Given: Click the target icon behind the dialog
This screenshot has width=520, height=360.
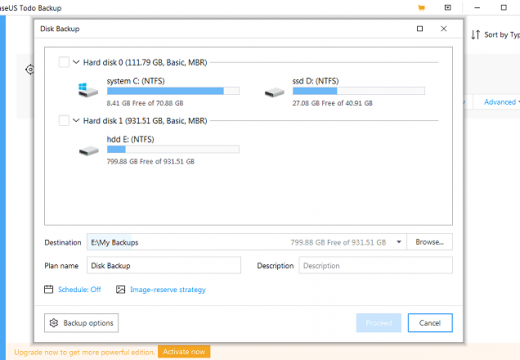Looking at the screenshot, I should (x=30, y=69).
